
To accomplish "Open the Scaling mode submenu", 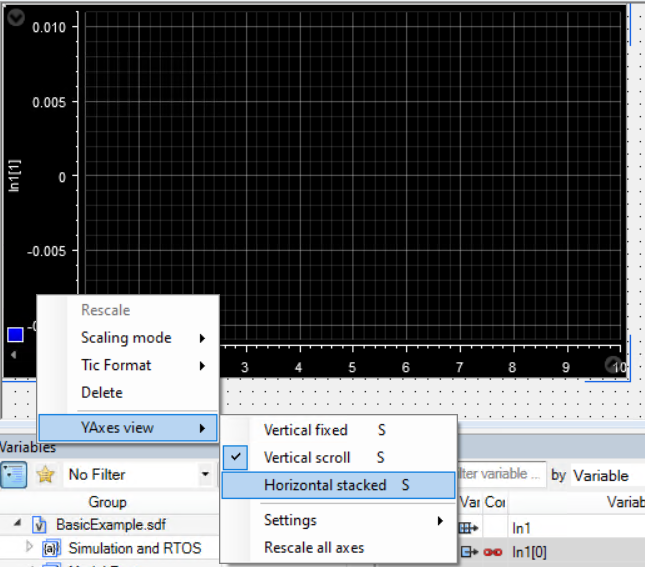I will (126, 338).
